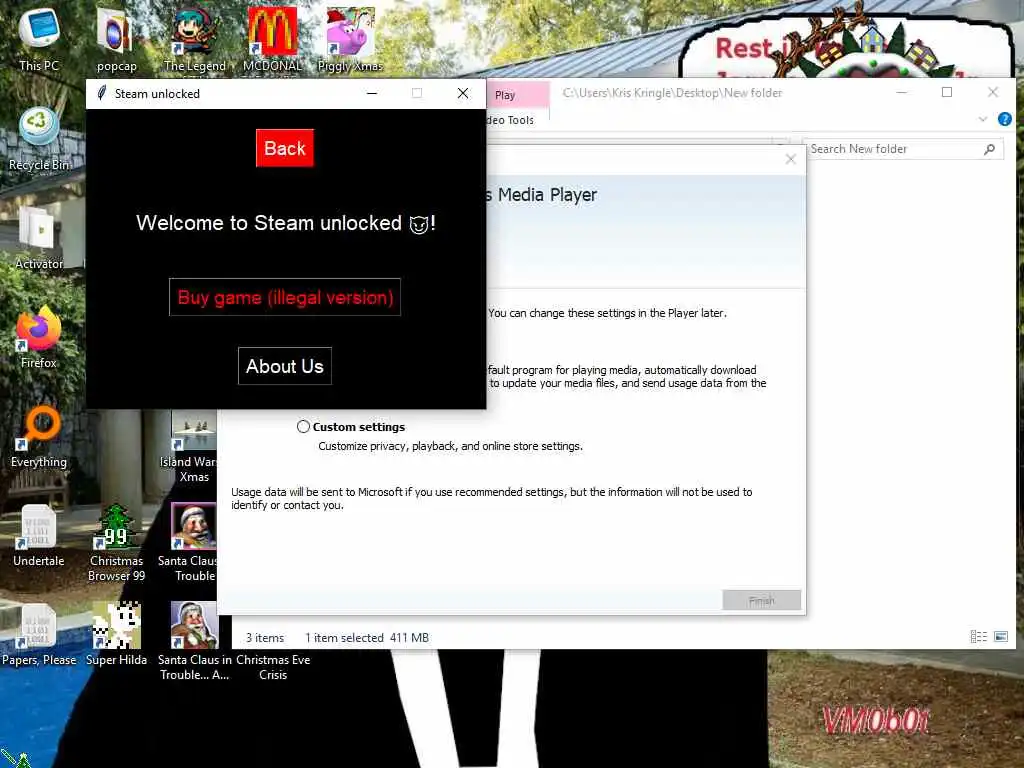The image size is (1024, 768).
Task: Switch Explorer to details view icon
Action: coord(978,637)
